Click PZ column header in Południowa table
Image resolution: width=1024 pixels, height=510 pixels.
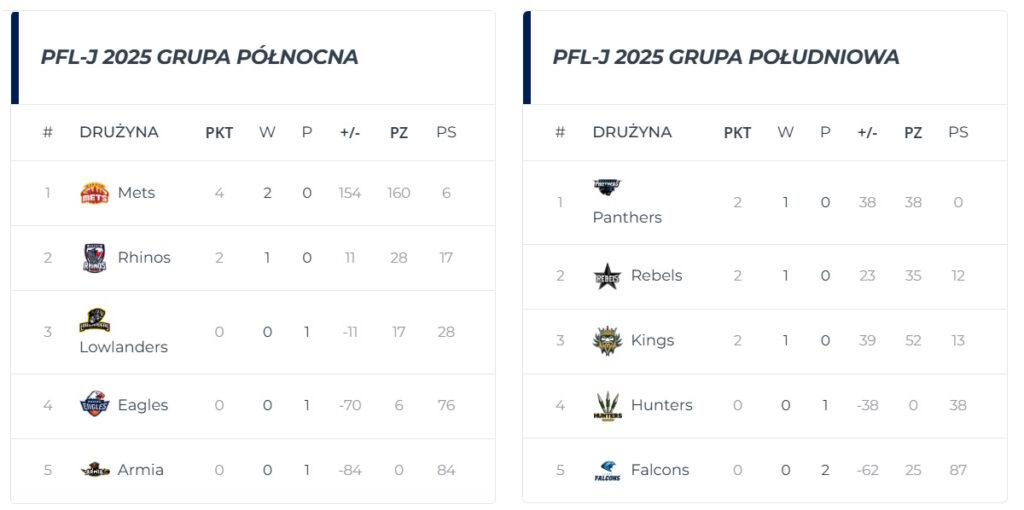(913, 133)
